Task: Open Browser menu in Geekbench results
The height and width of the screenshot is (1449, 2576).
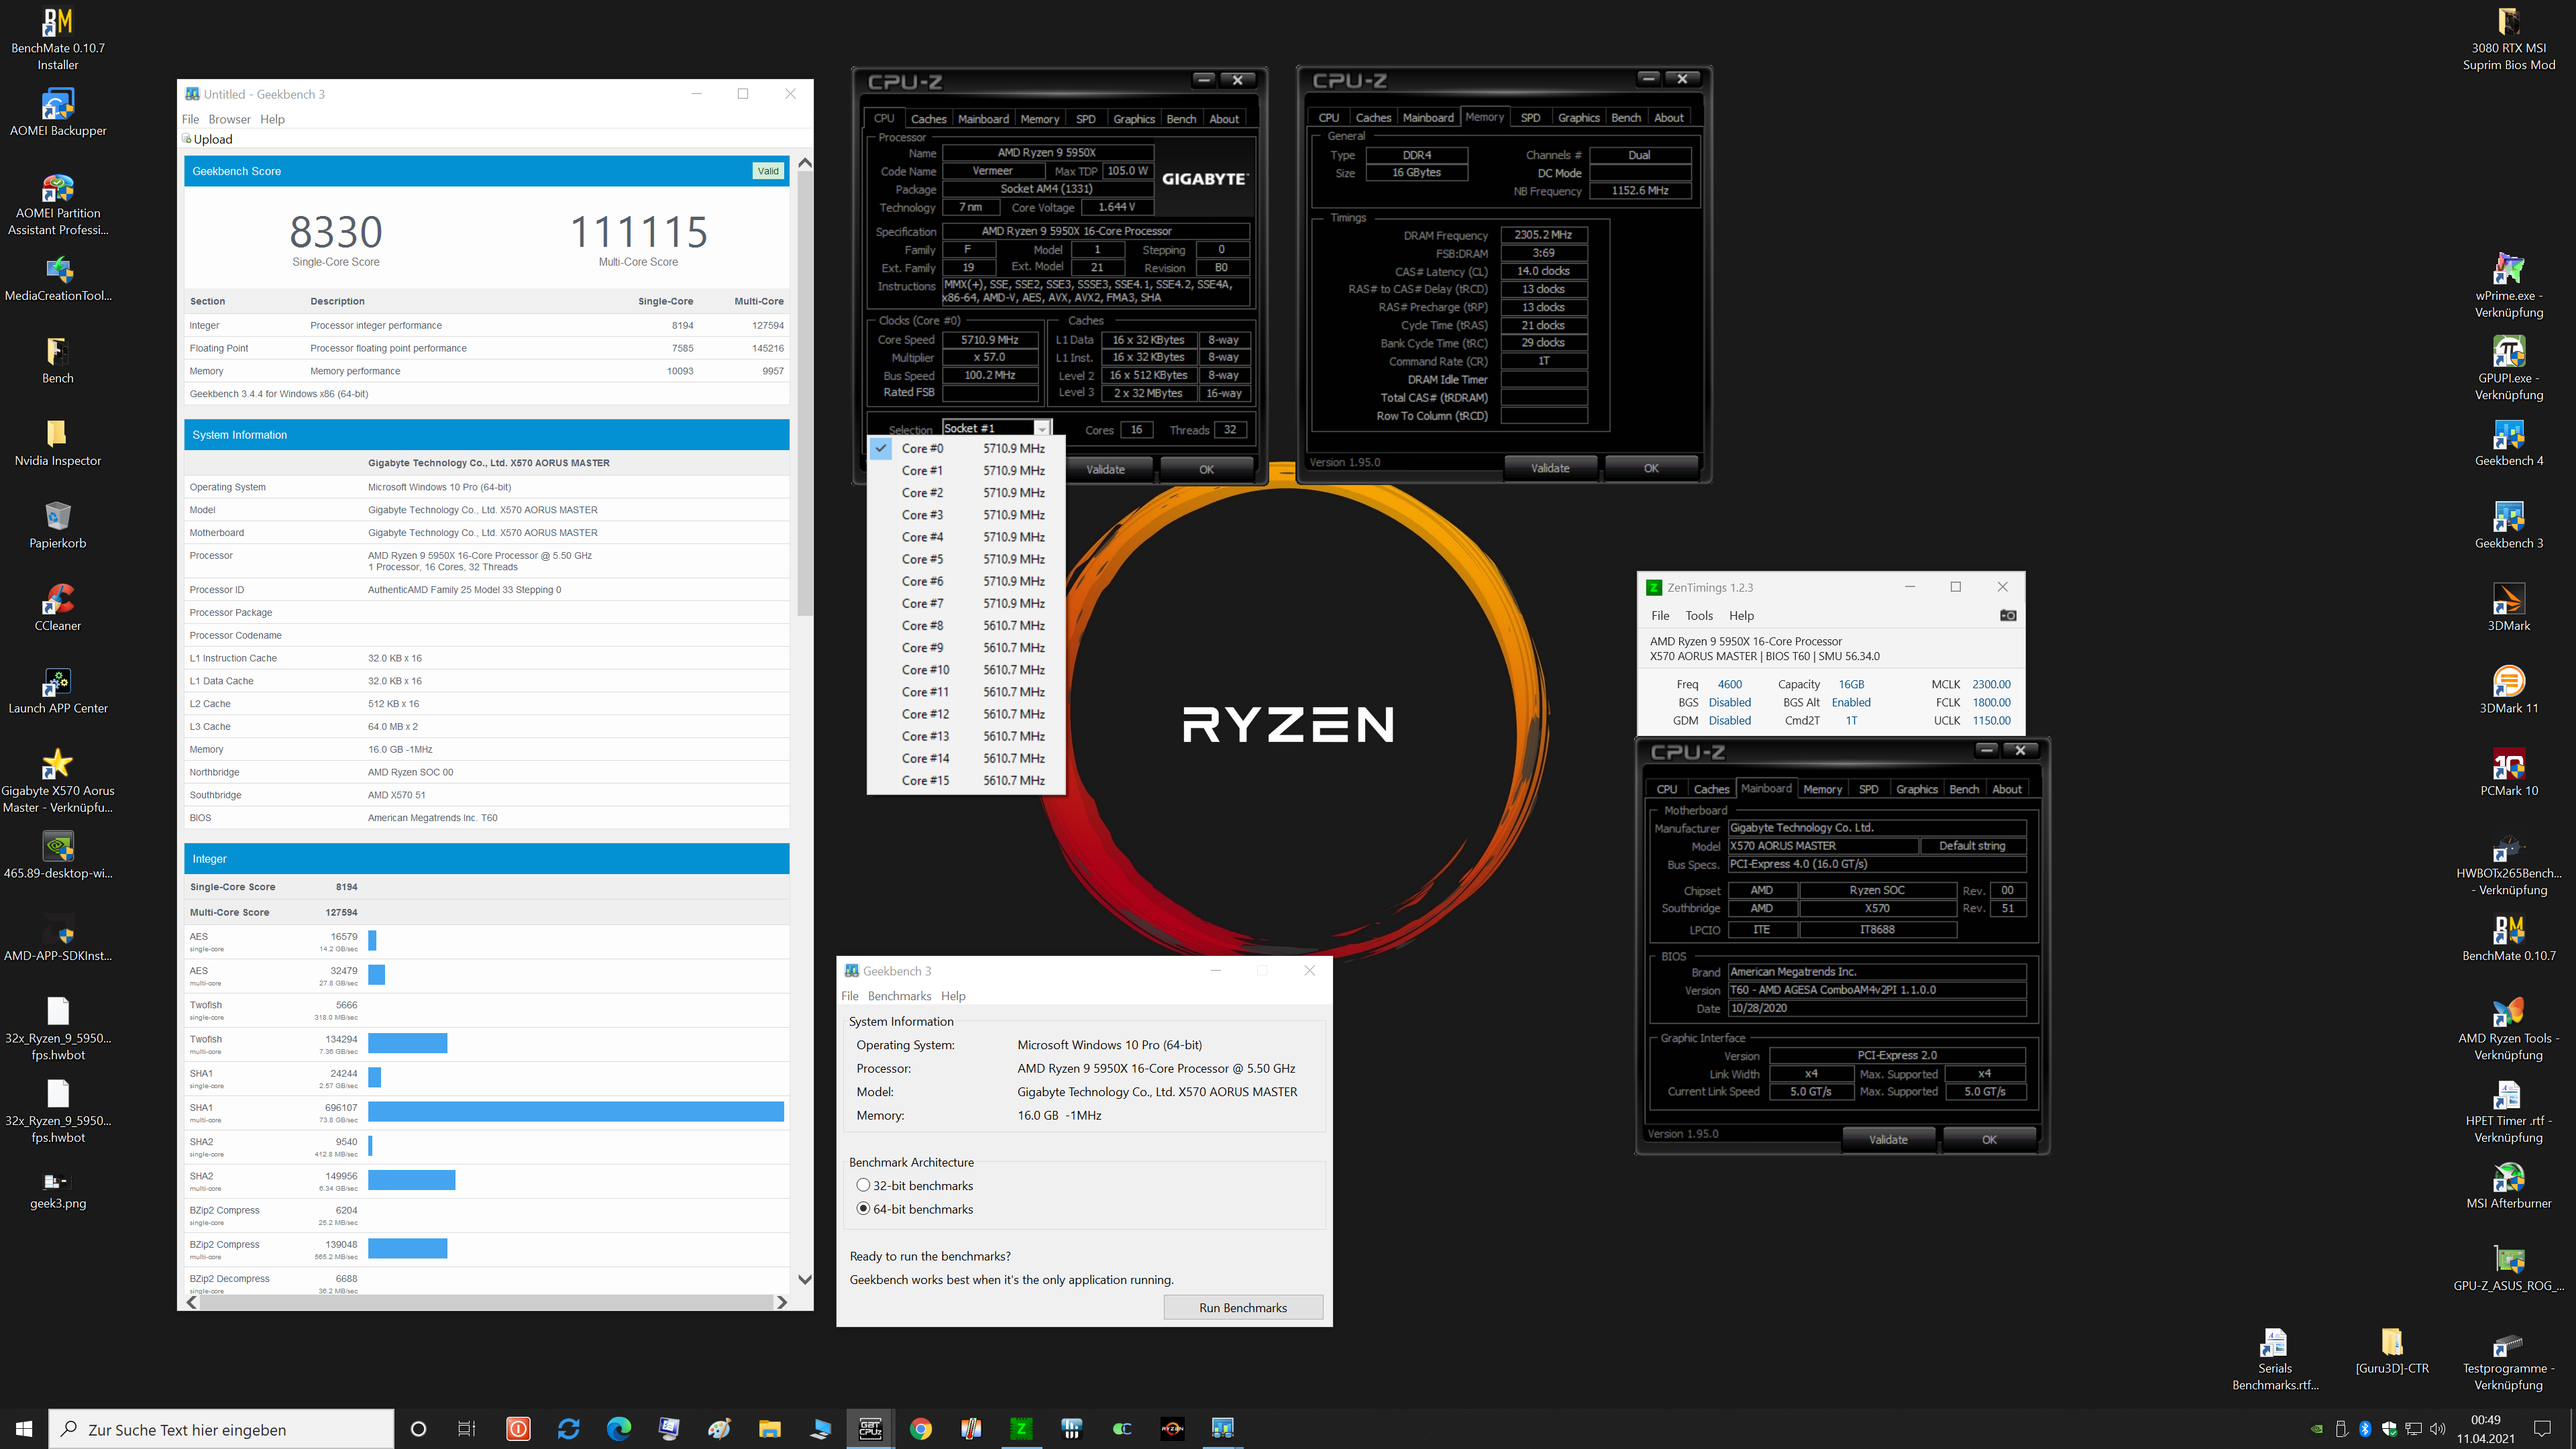Action: [x=229, y=119]
